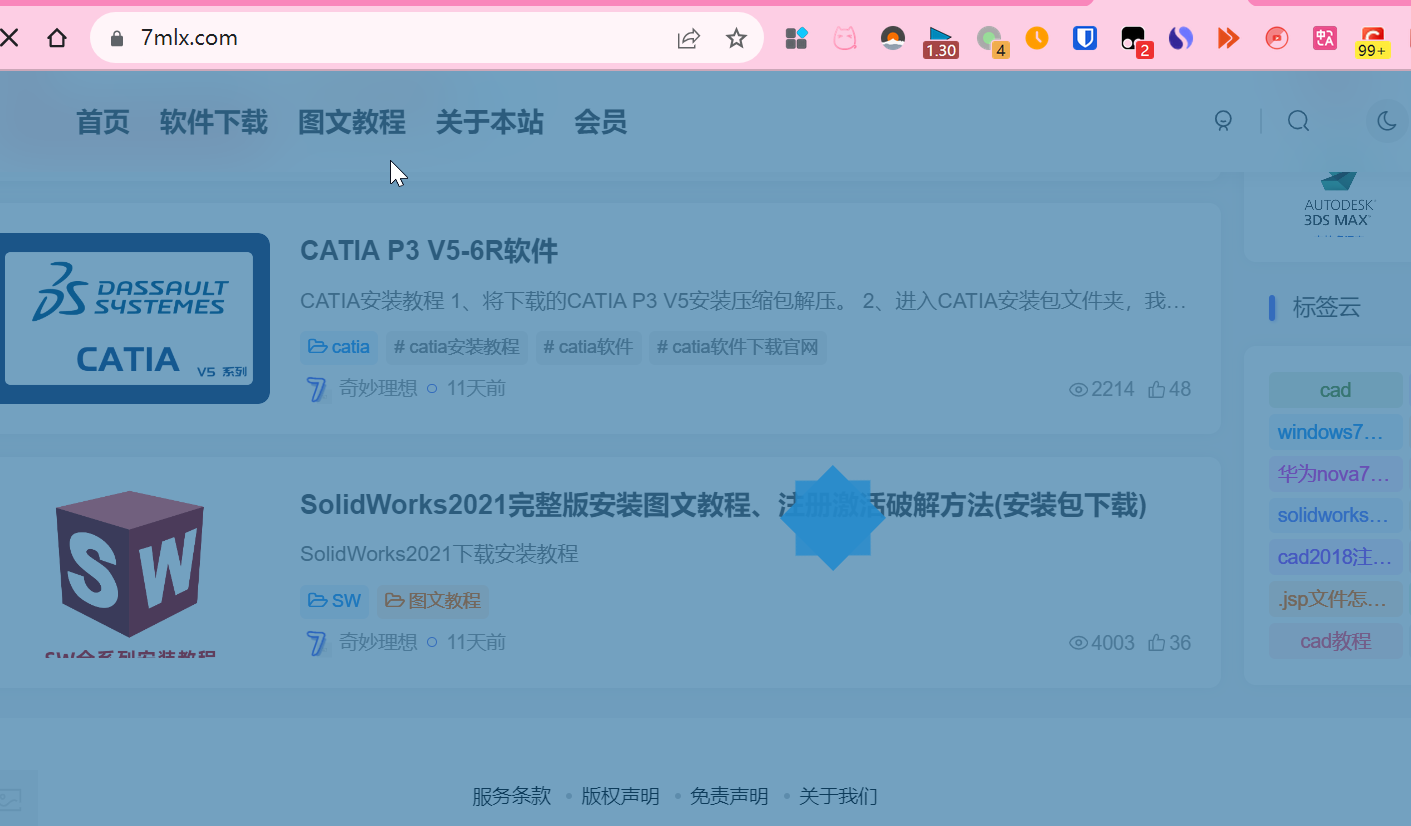
Task: Click the pink cat extension icon
Action: click(845, 38)
